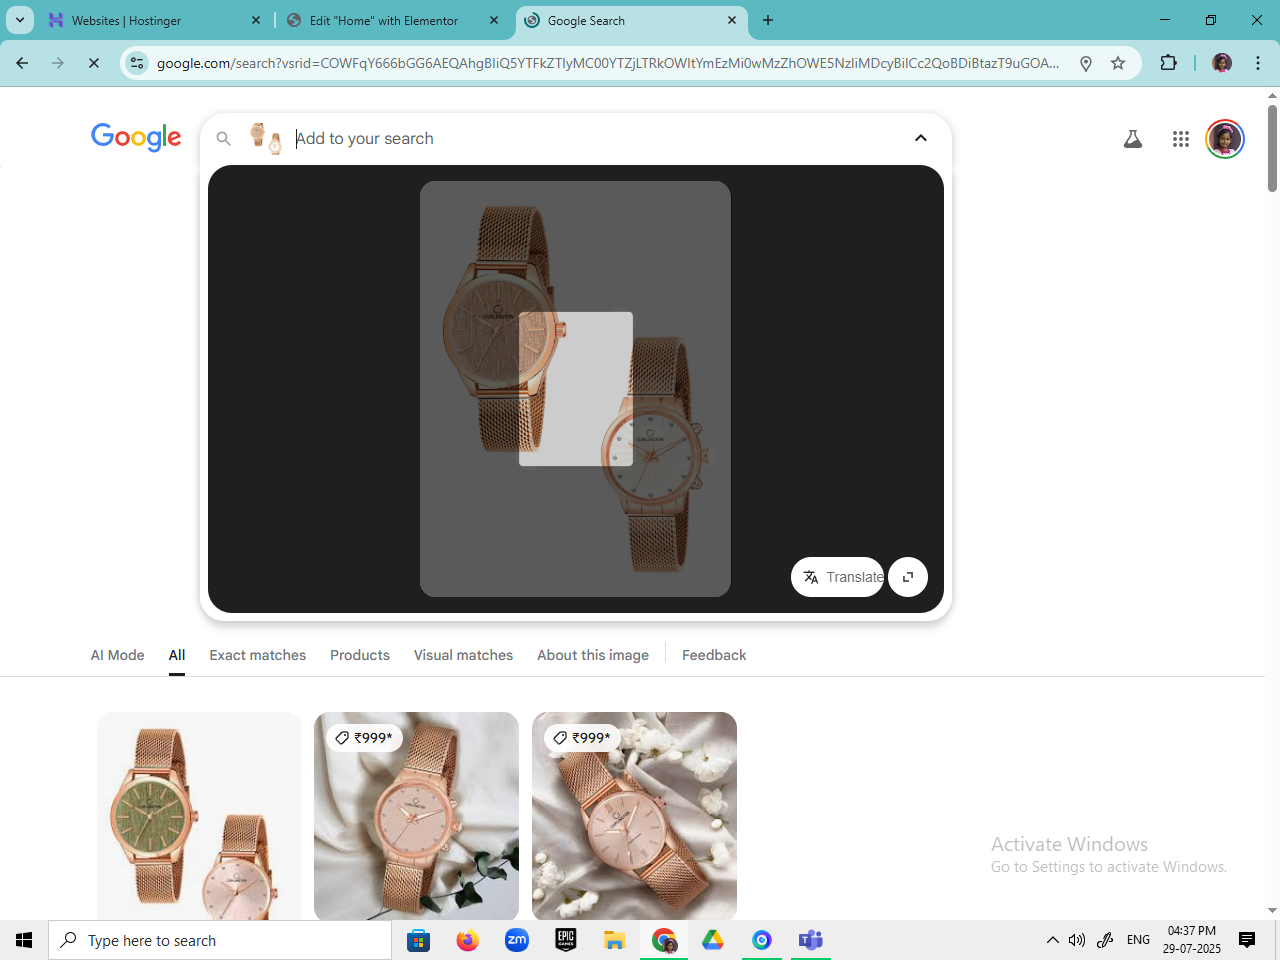Select the Exact matches tab

(x=257, y=655)
